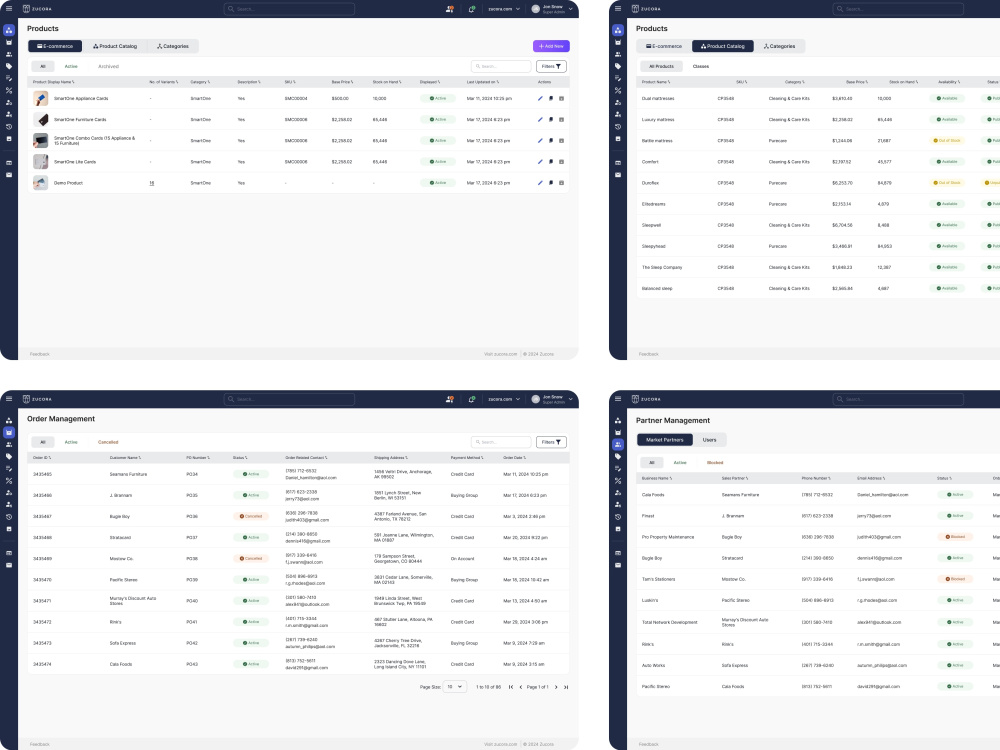Image resolution: width=1000 pixels, height=750 pixels.
Task: Select Cancelled filter tab in Order Management
Action: 108,442
